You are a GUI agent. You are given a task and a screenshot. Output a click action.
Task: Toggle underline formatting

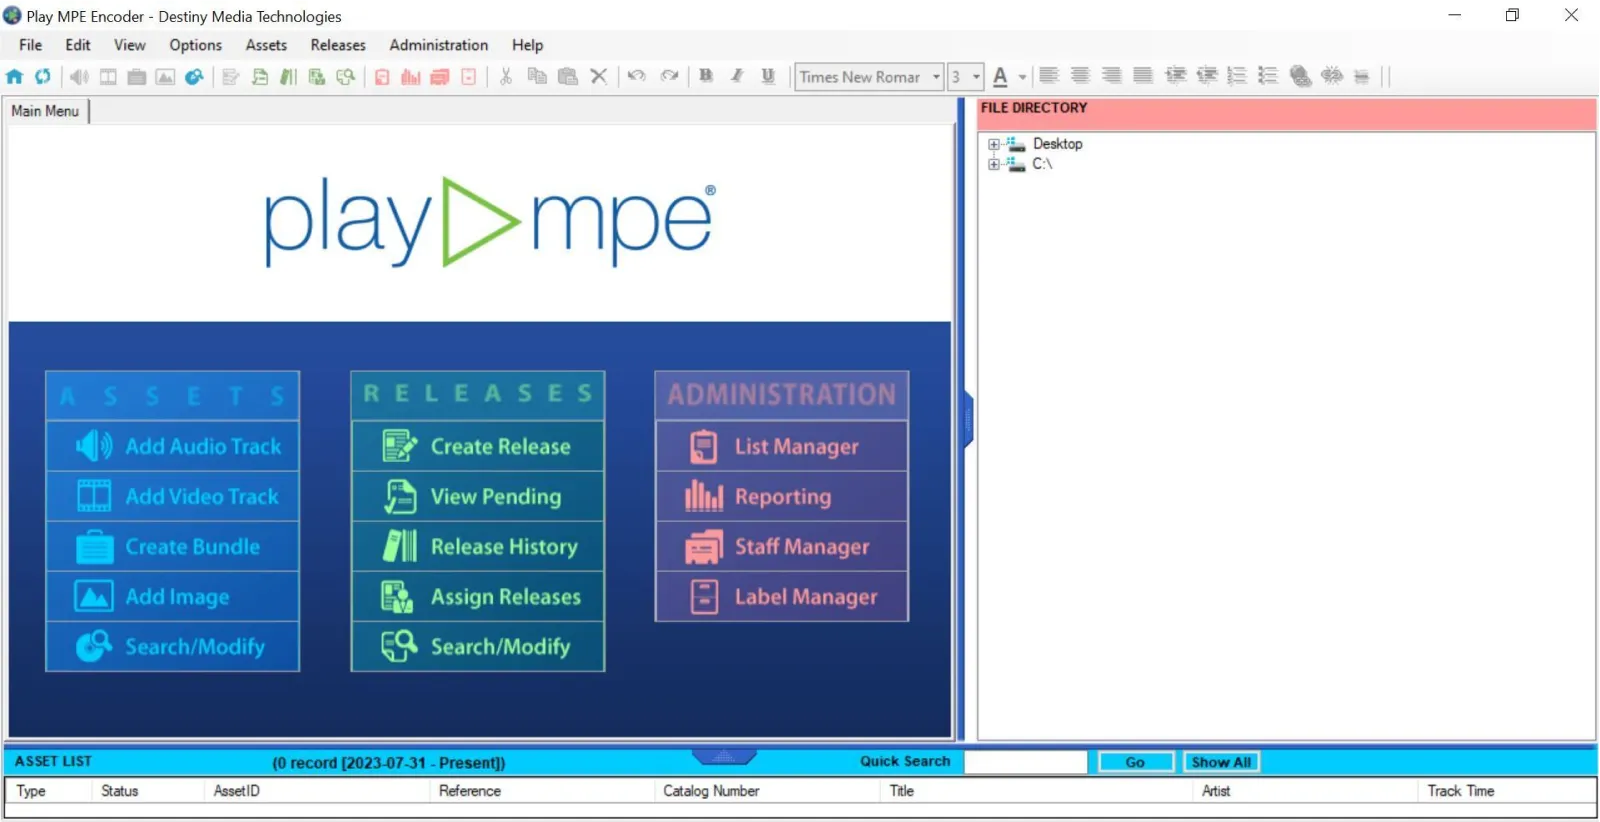[x=768, y=76]
